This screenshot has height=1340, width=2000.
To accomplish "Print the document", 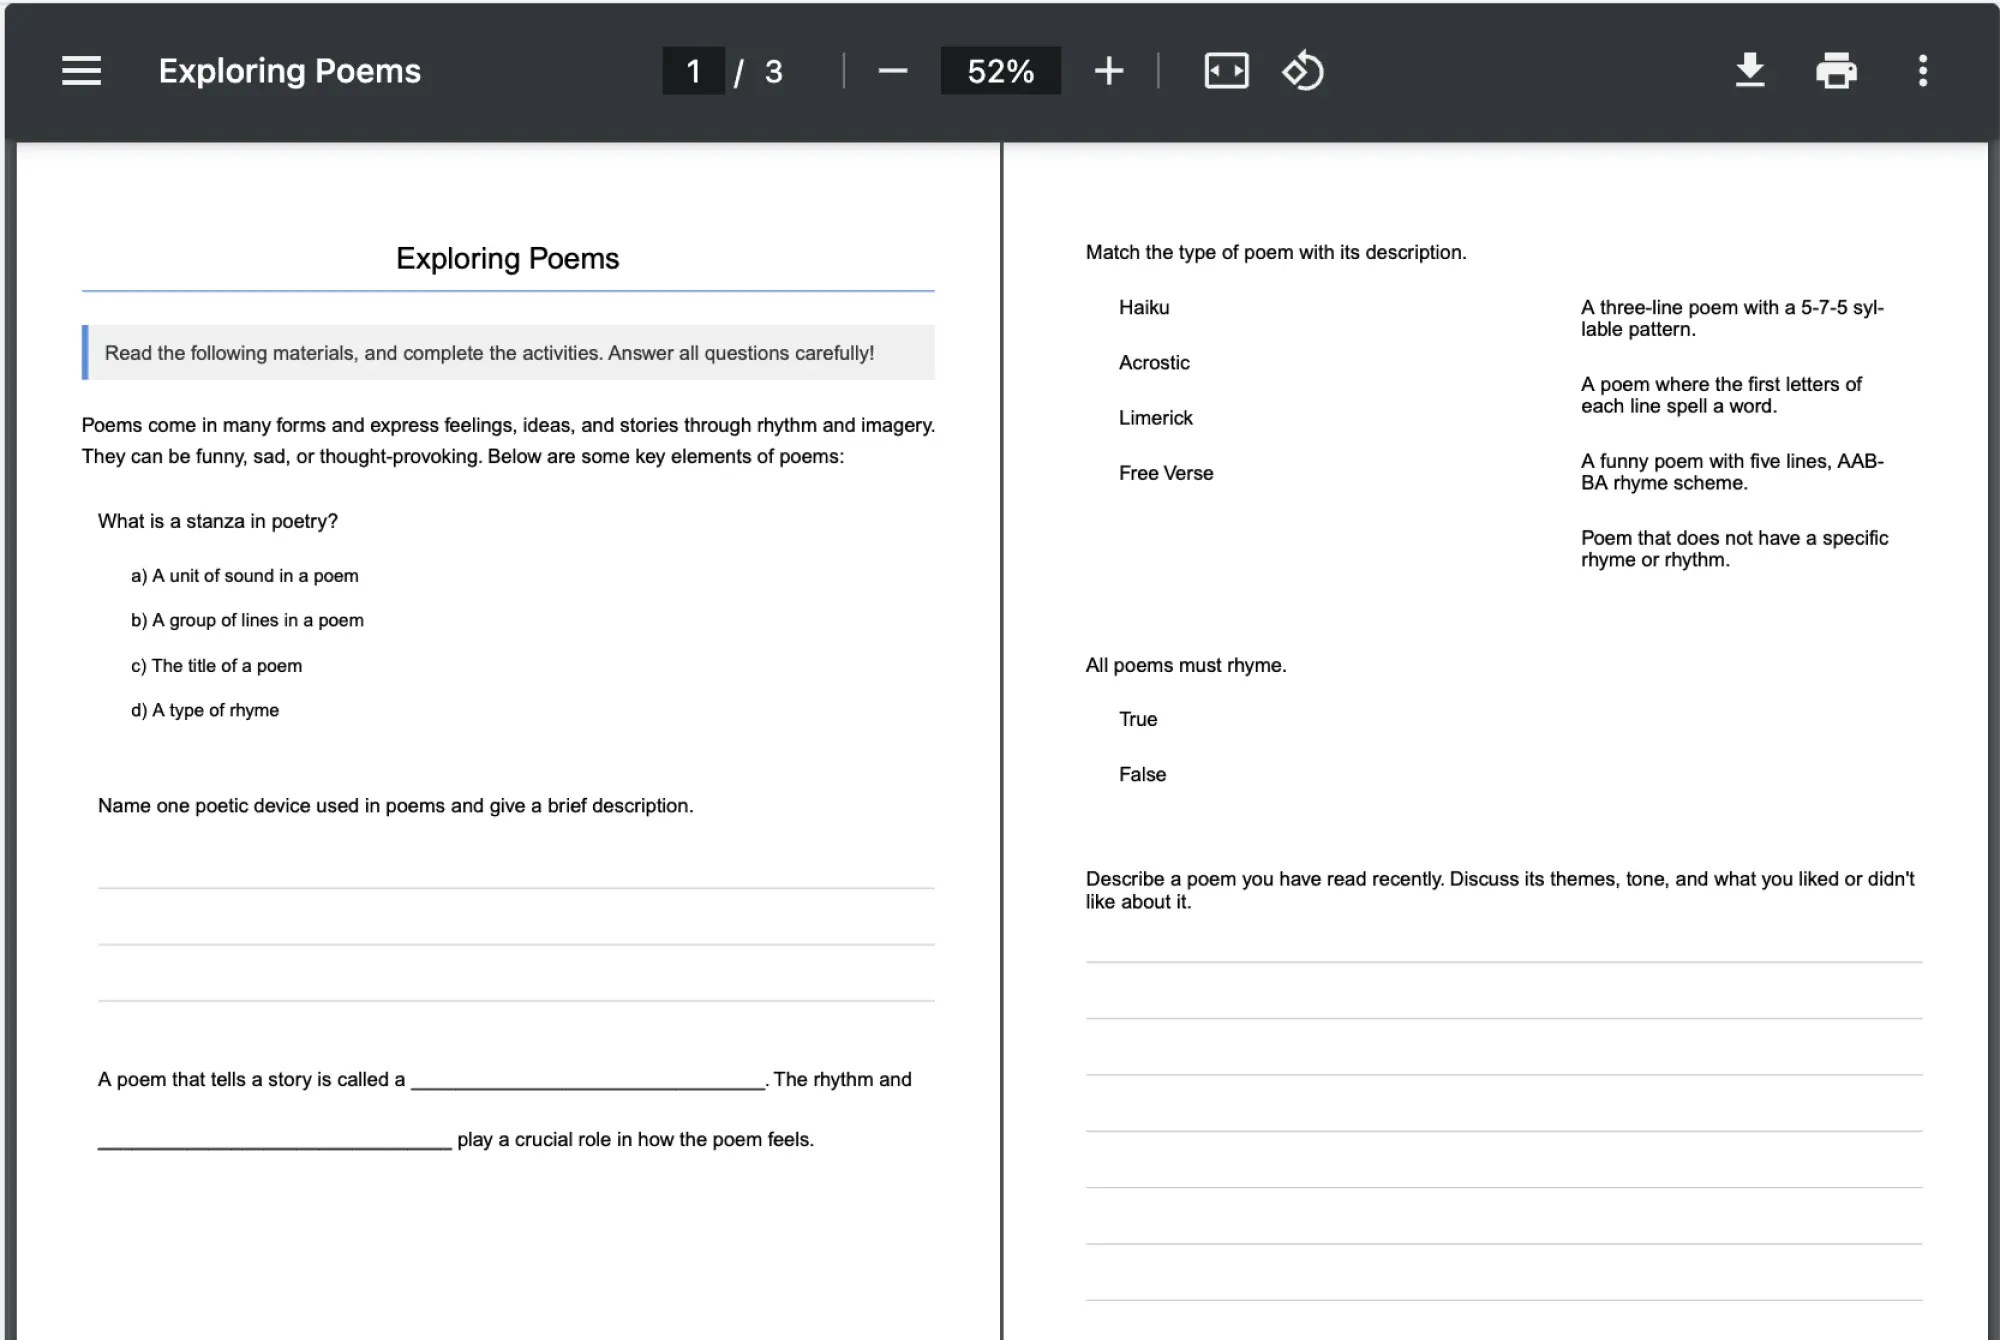I will tap(1836, 71).
